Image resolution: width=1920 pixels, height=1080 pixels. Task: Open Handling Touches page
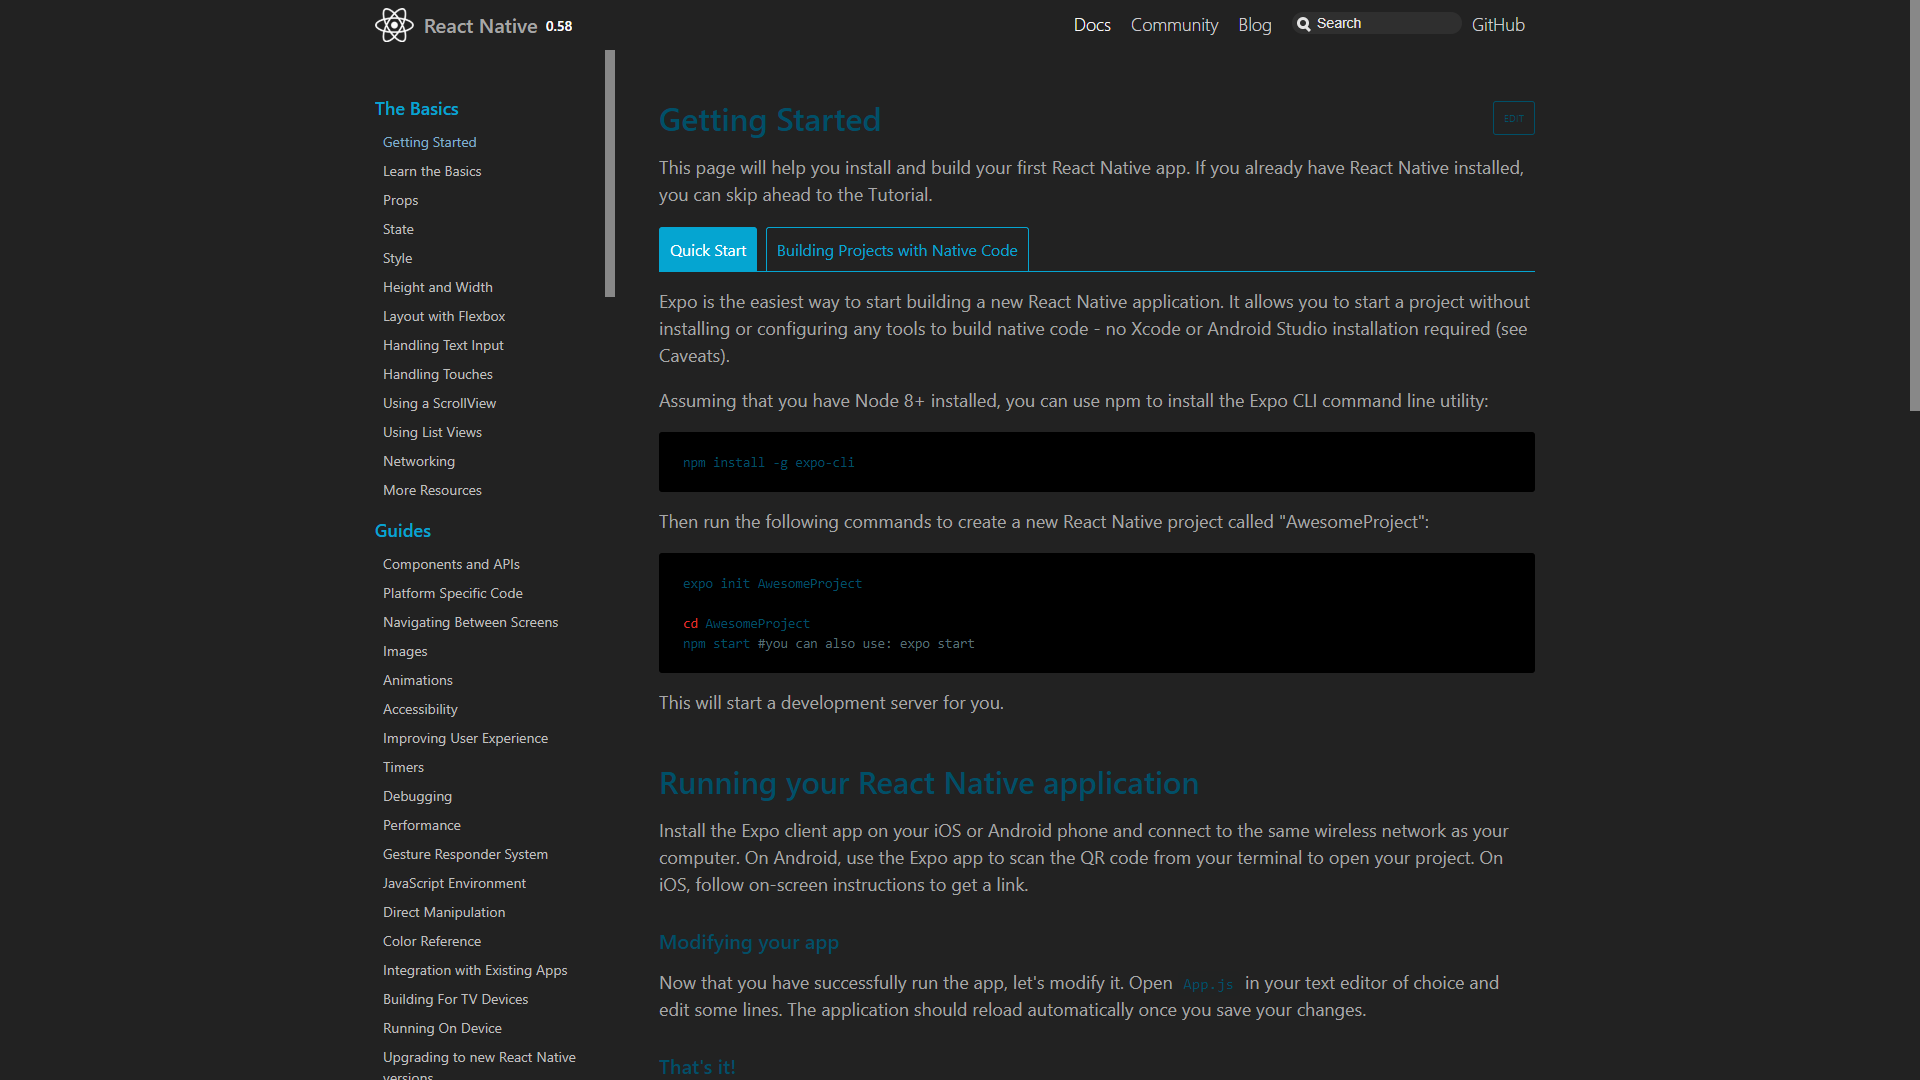[x=438, y=374]
